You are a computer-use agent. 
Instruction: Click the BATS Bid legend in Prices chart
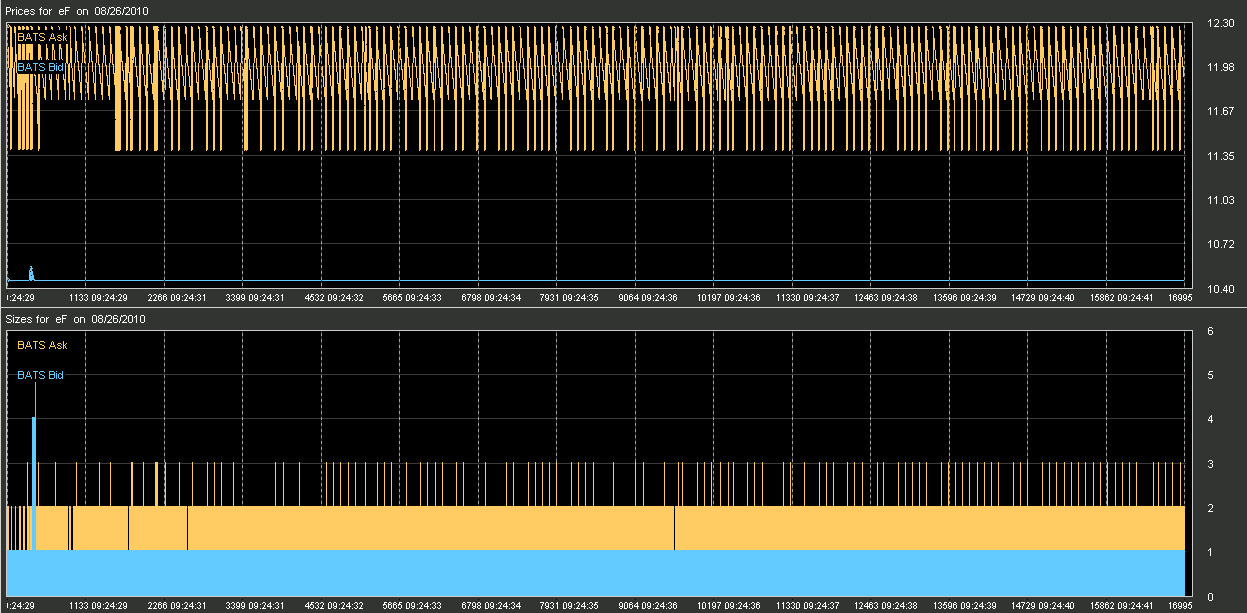click(41, 67)
